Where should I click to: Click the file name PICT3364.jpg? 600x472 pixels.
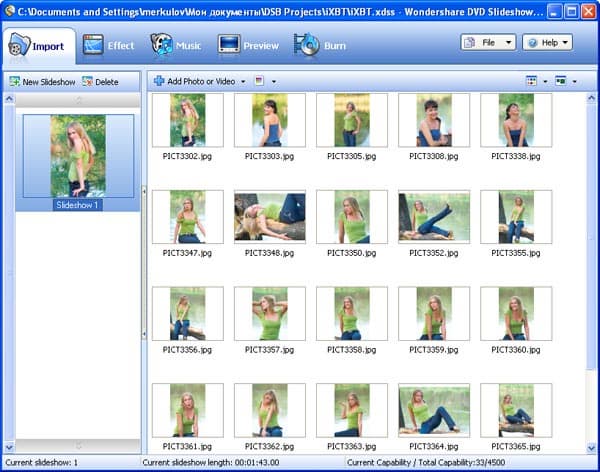[434, 446]
